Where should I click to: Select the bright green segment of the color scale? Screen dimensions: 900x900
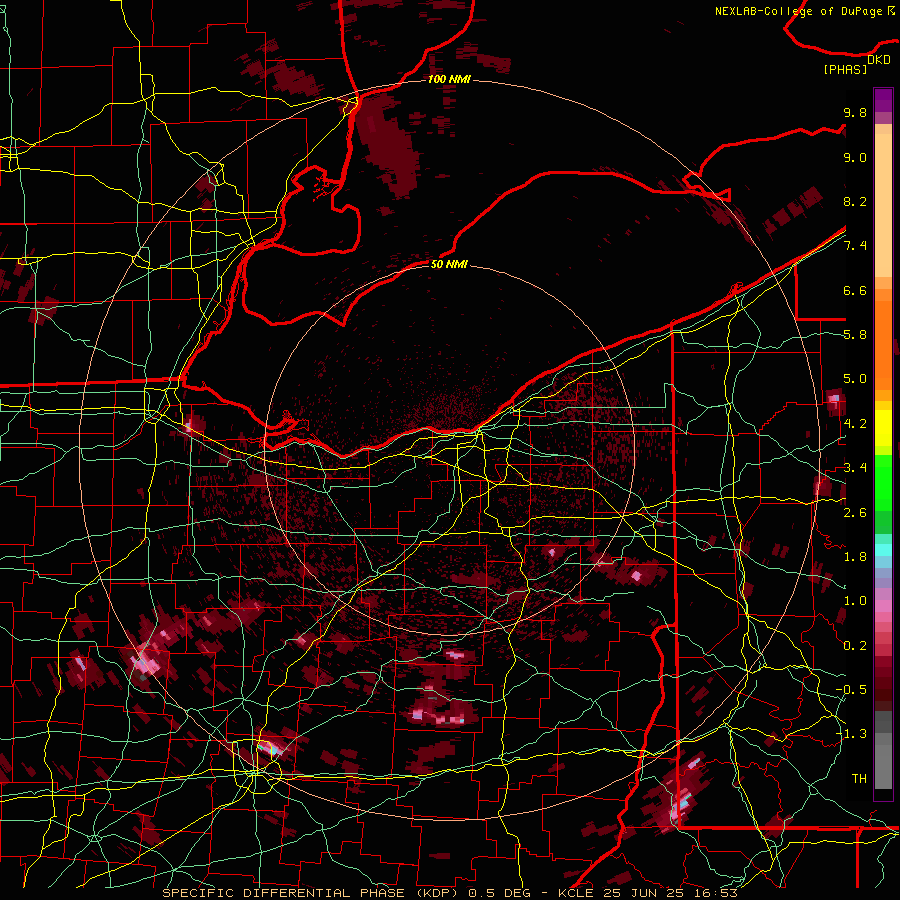(883, 482)
